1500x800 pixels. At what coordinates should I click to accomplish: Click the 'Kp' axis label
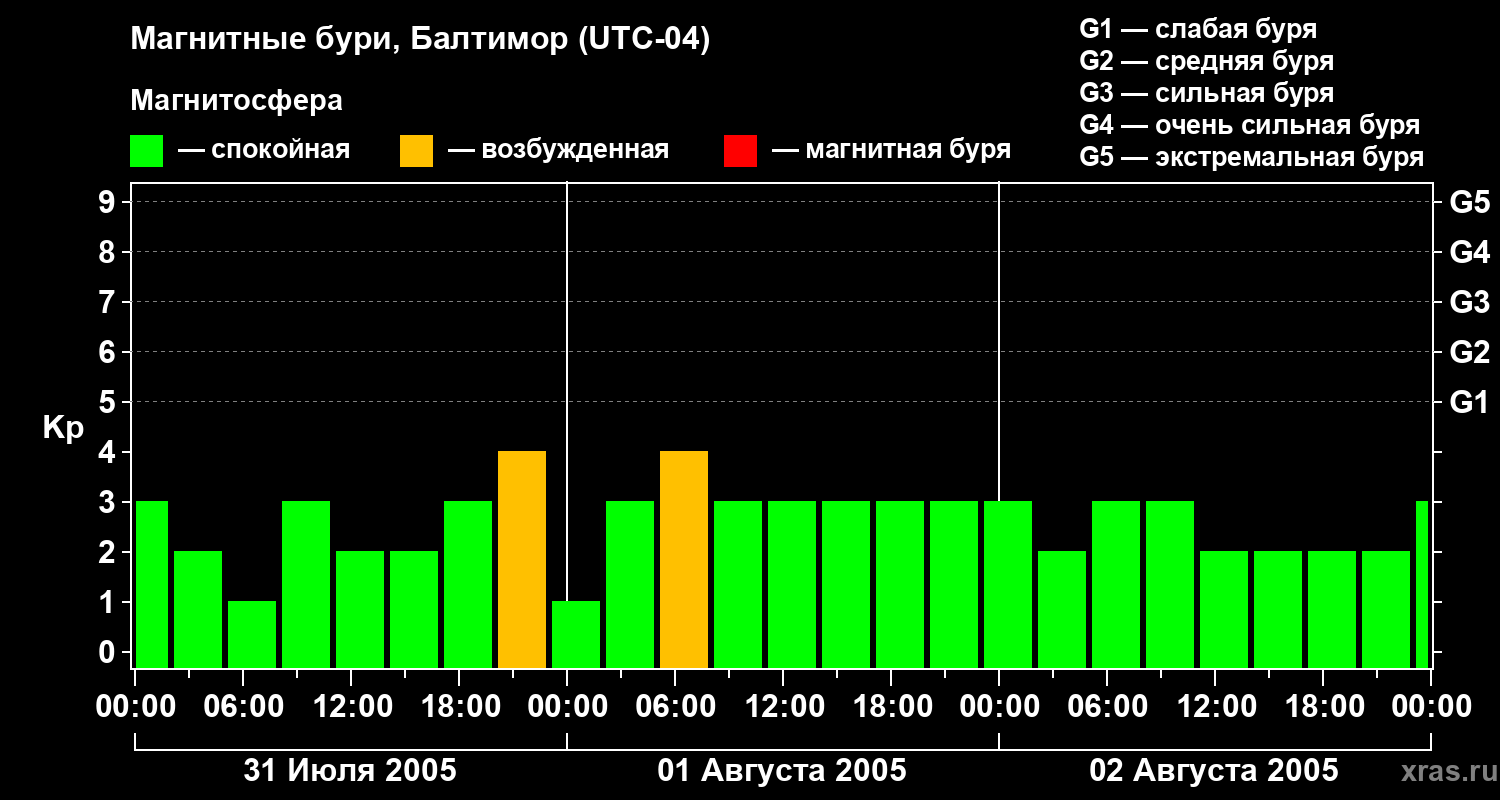pyautogui.click(x=63, y=428)
